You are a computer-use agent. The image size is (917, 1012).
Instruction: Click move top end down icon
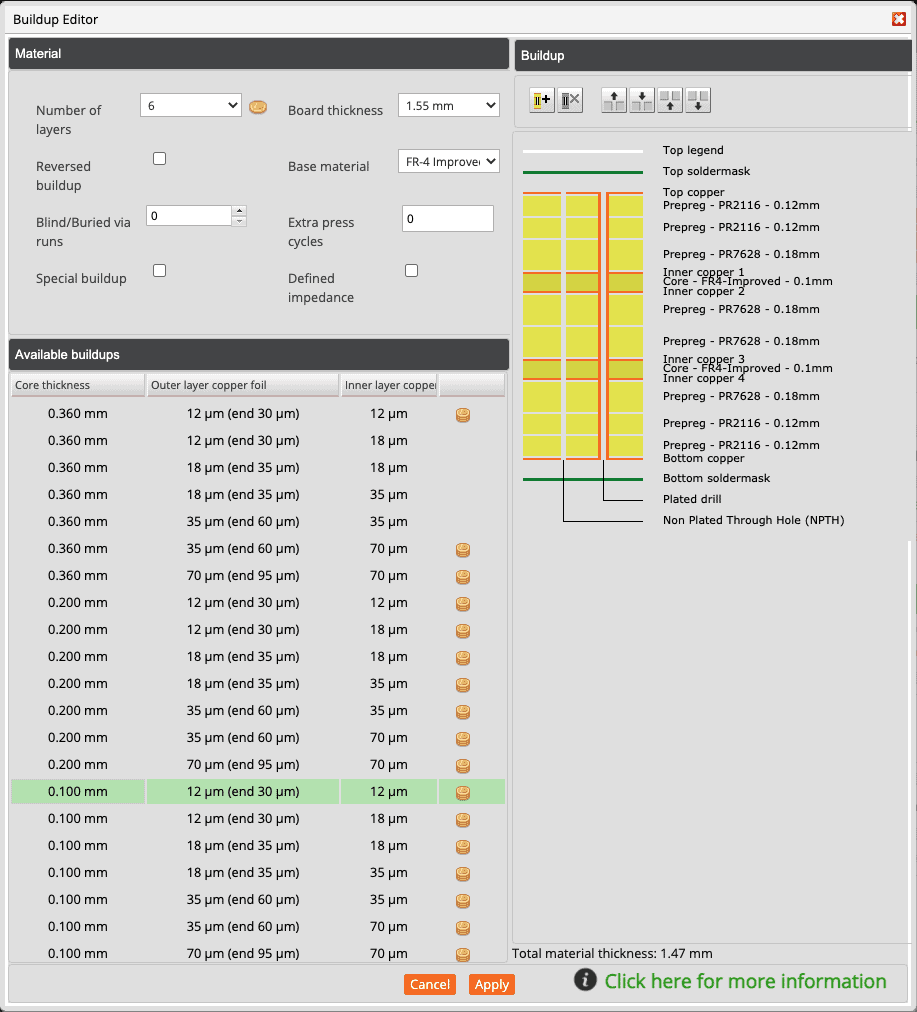(x=641, y=101)
